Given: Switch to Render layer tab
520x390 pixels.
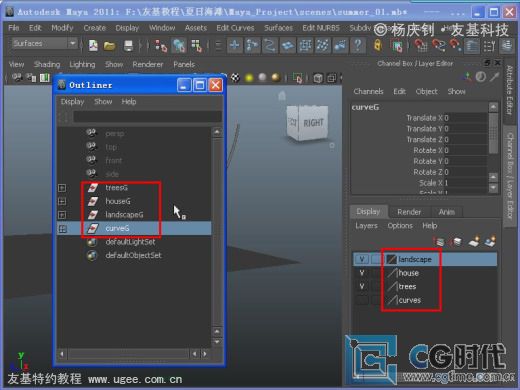Looking at the screenshot, I should (409, 212).
